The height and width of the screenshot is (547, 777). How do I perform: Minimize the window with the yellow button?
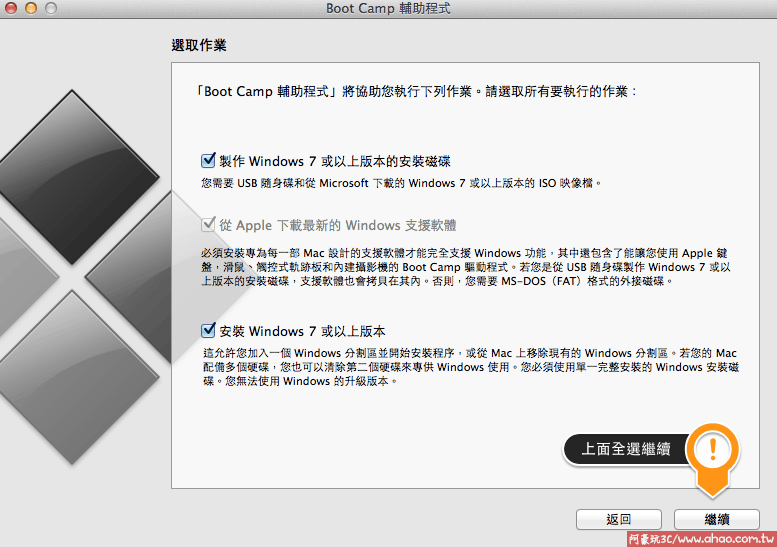click(31, 8)
